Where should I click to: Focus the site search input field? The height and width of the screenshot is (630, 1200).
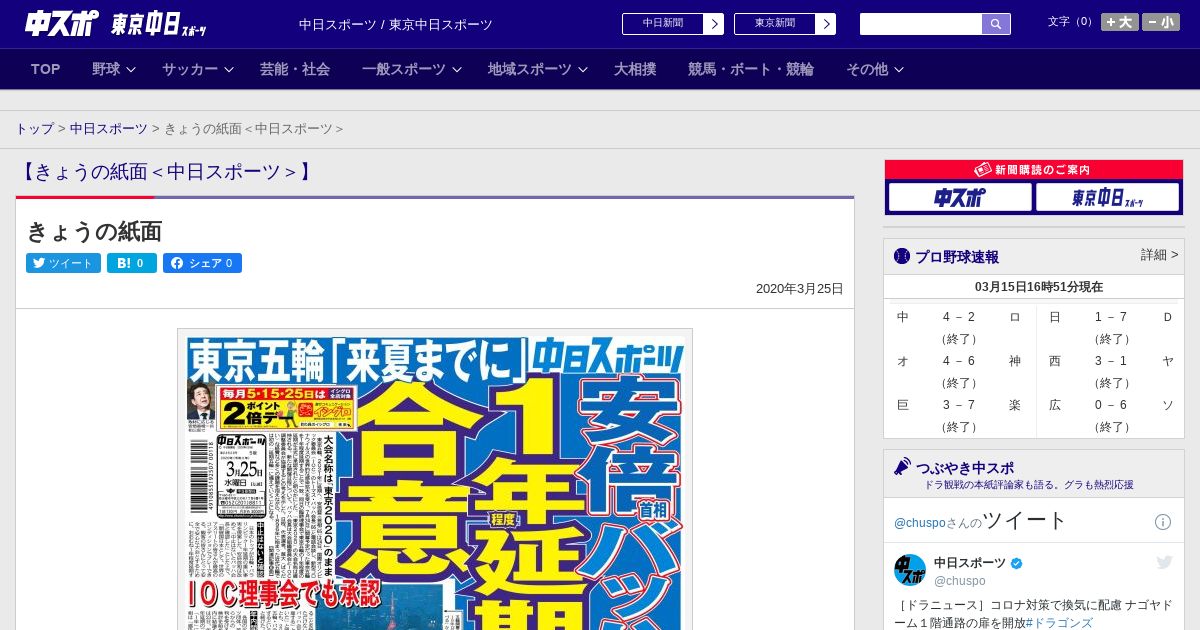[x=921, y=24]
